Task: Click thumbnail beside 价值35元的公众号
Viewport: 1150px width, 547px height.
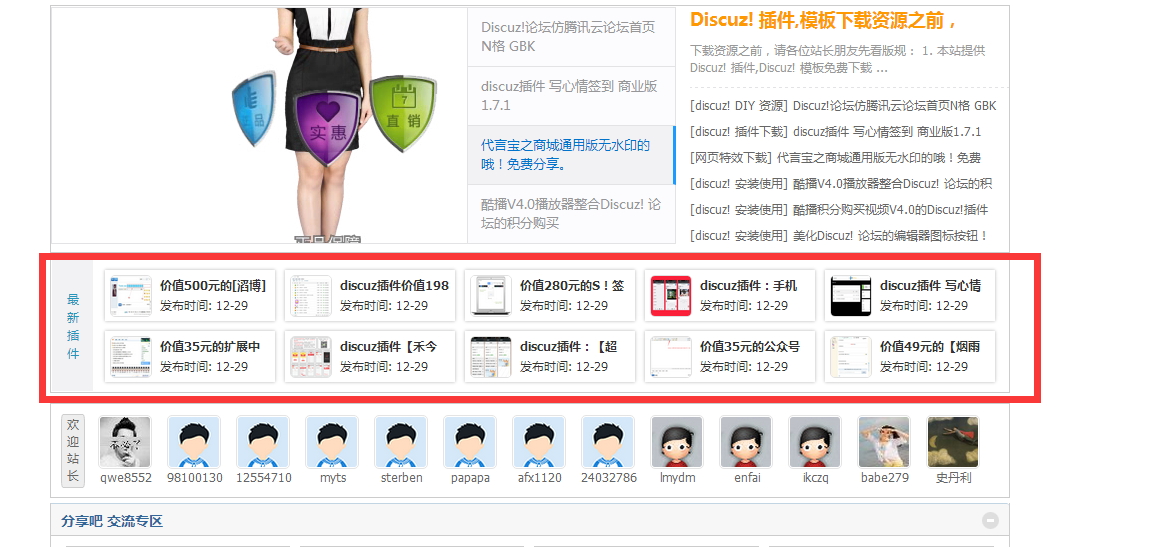Action: tap(671, 357)
